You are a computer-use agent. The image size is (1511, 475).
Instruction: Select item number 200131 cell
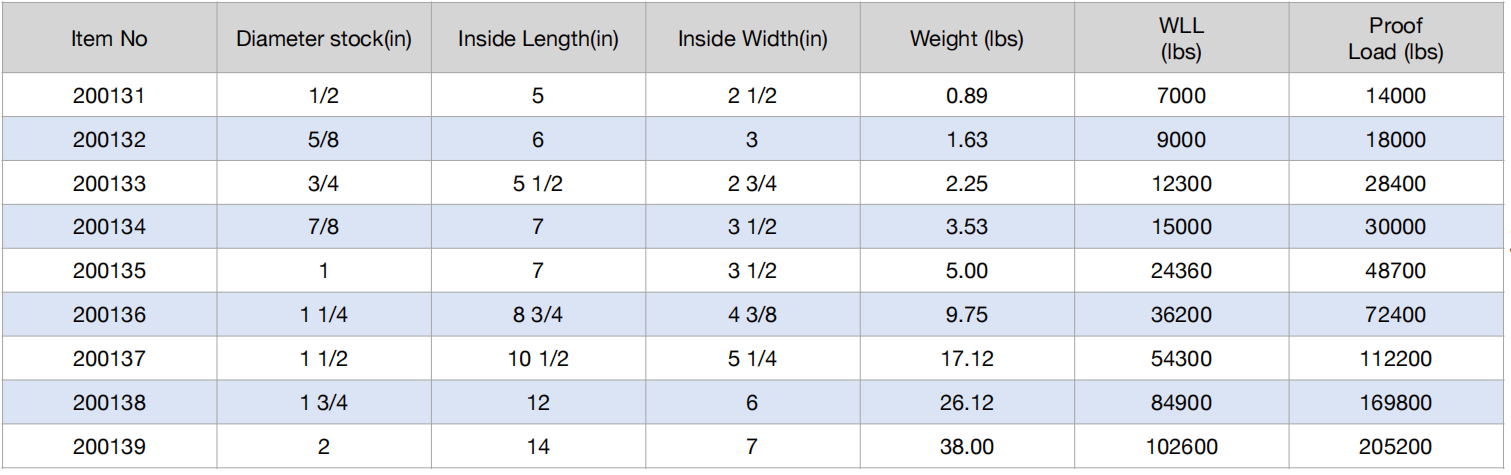coord(109,96)
